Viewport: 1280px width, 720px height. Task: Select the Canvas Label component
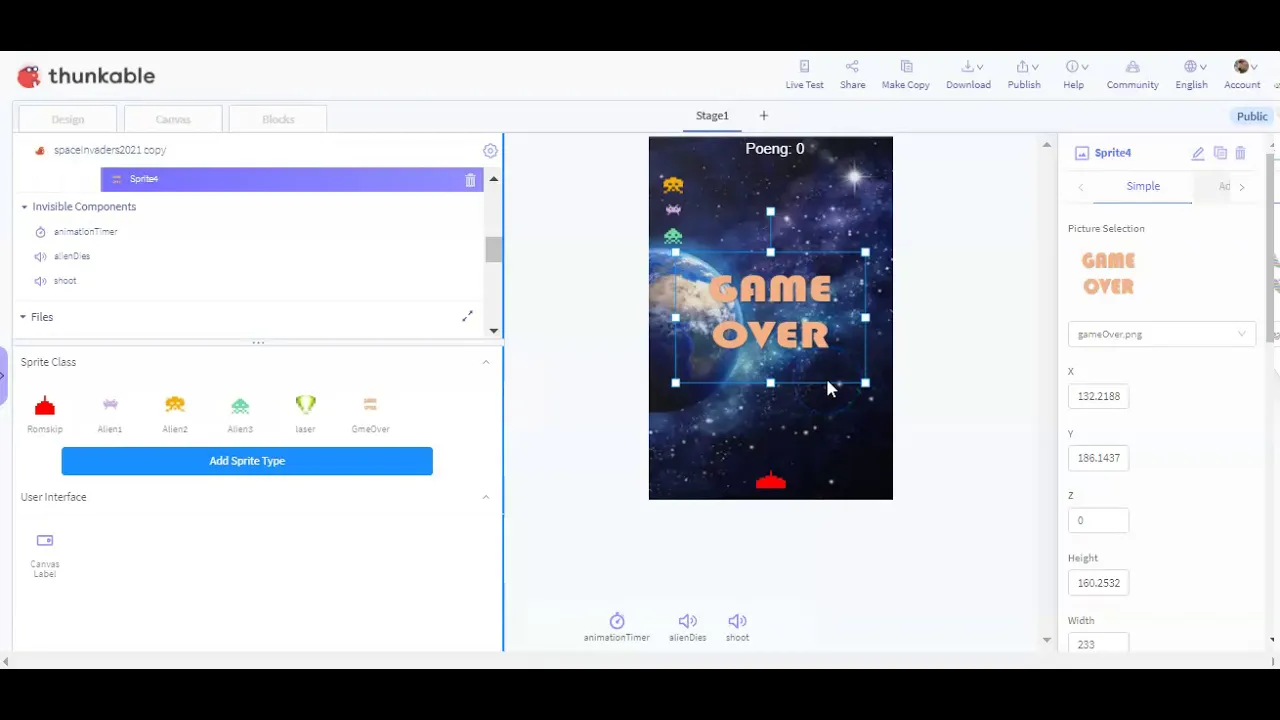coord(45,555)
